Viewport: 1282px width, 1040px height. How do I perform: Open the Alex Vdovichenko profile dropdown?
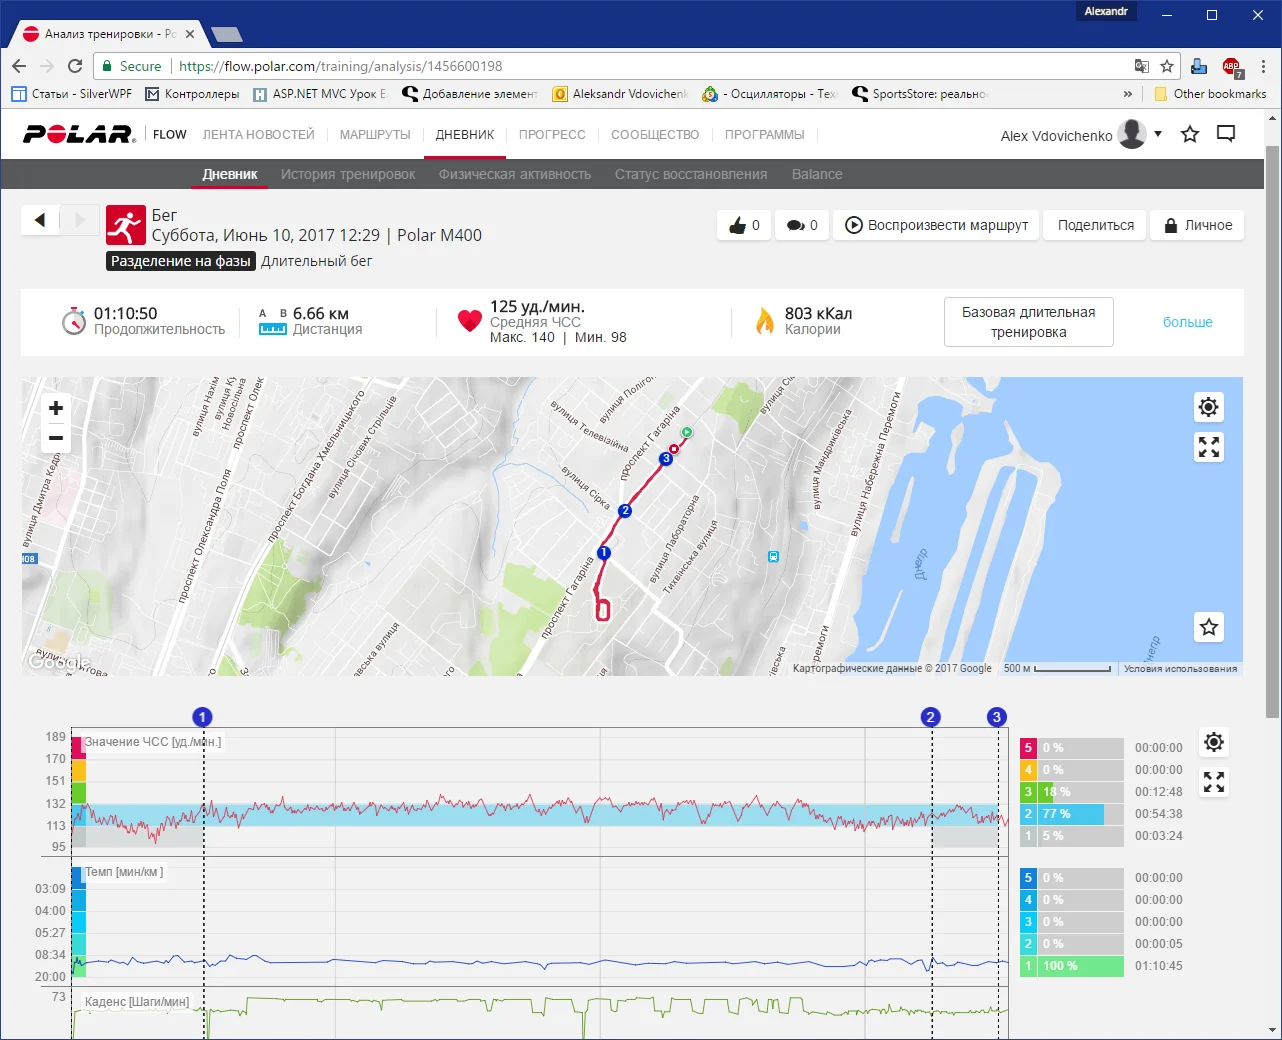pyautogui.click(x=1158, y=134)
